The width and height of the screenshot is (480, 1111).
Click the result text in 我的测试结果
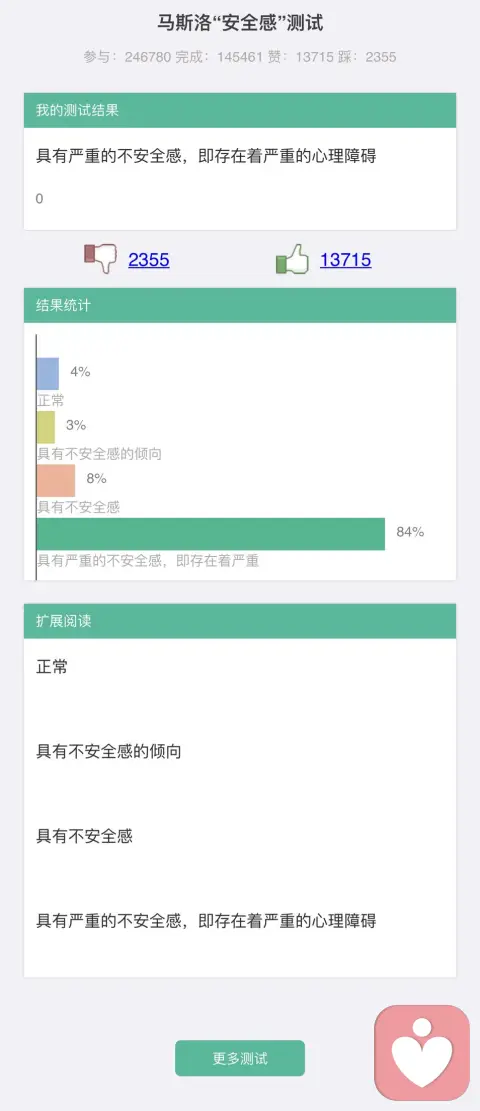(x=206, y=157)
